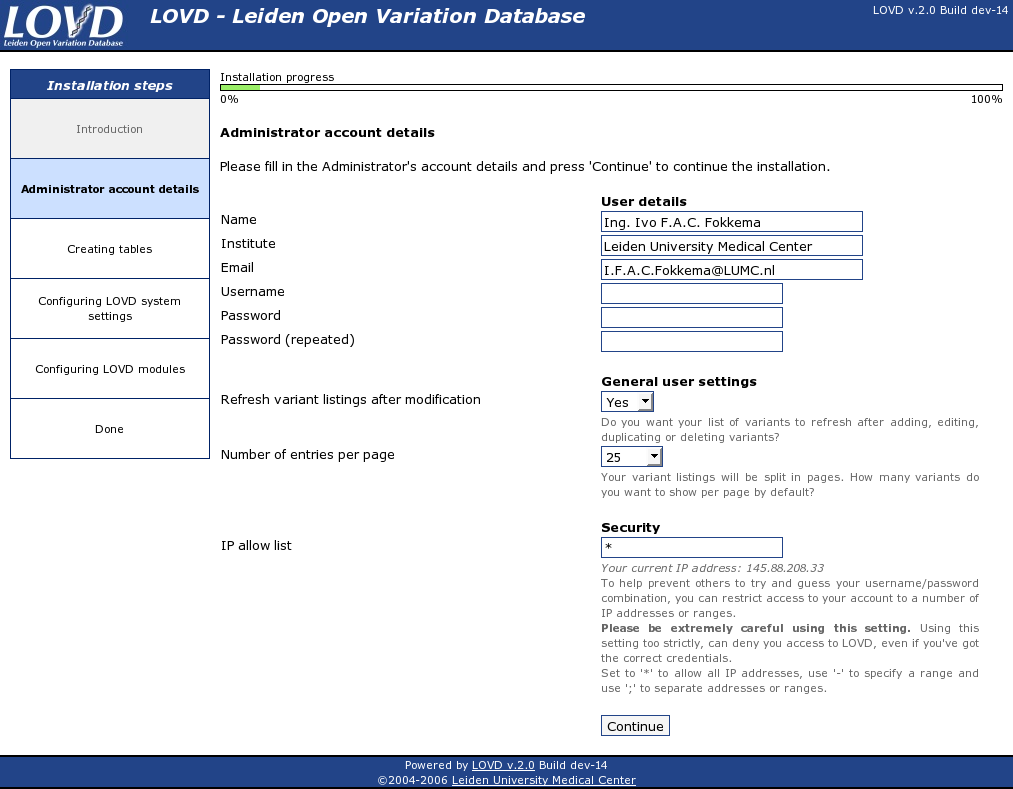
Task: Click the 0% progress label
Action: pos(229,99)
